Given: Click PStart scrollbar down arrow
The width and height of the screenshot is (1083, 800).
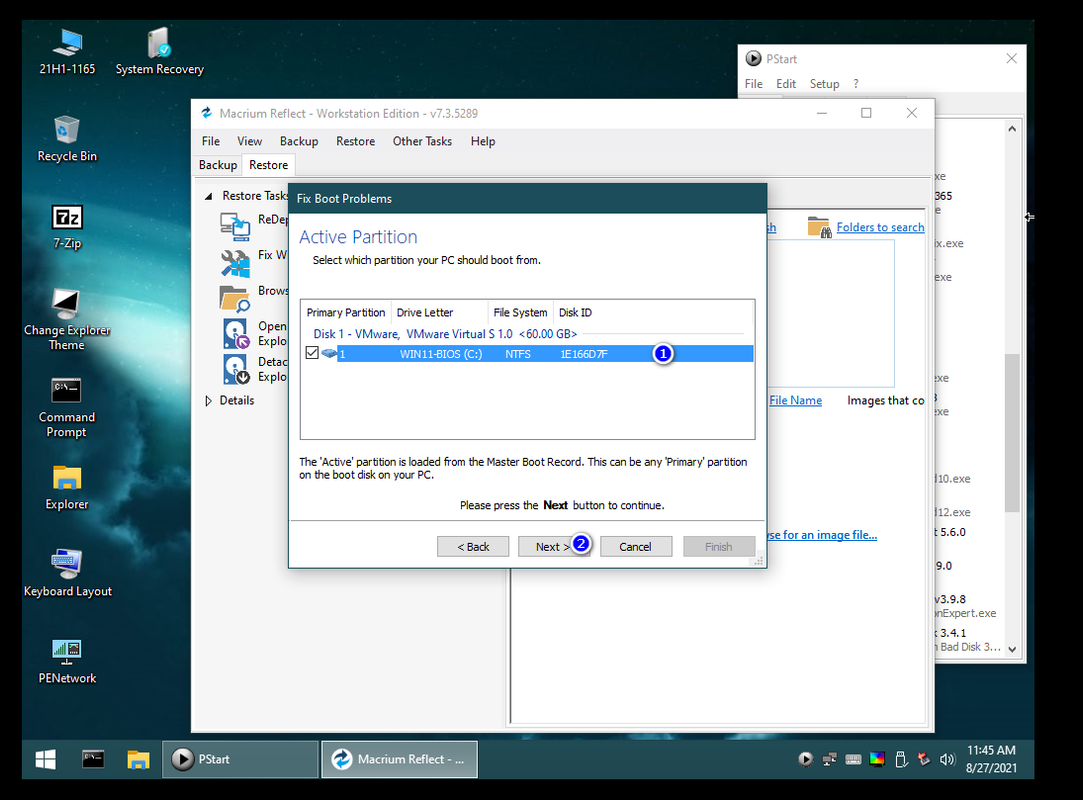Looking at the screenshot, I should pyautogui.click(x=1012, y=649).
